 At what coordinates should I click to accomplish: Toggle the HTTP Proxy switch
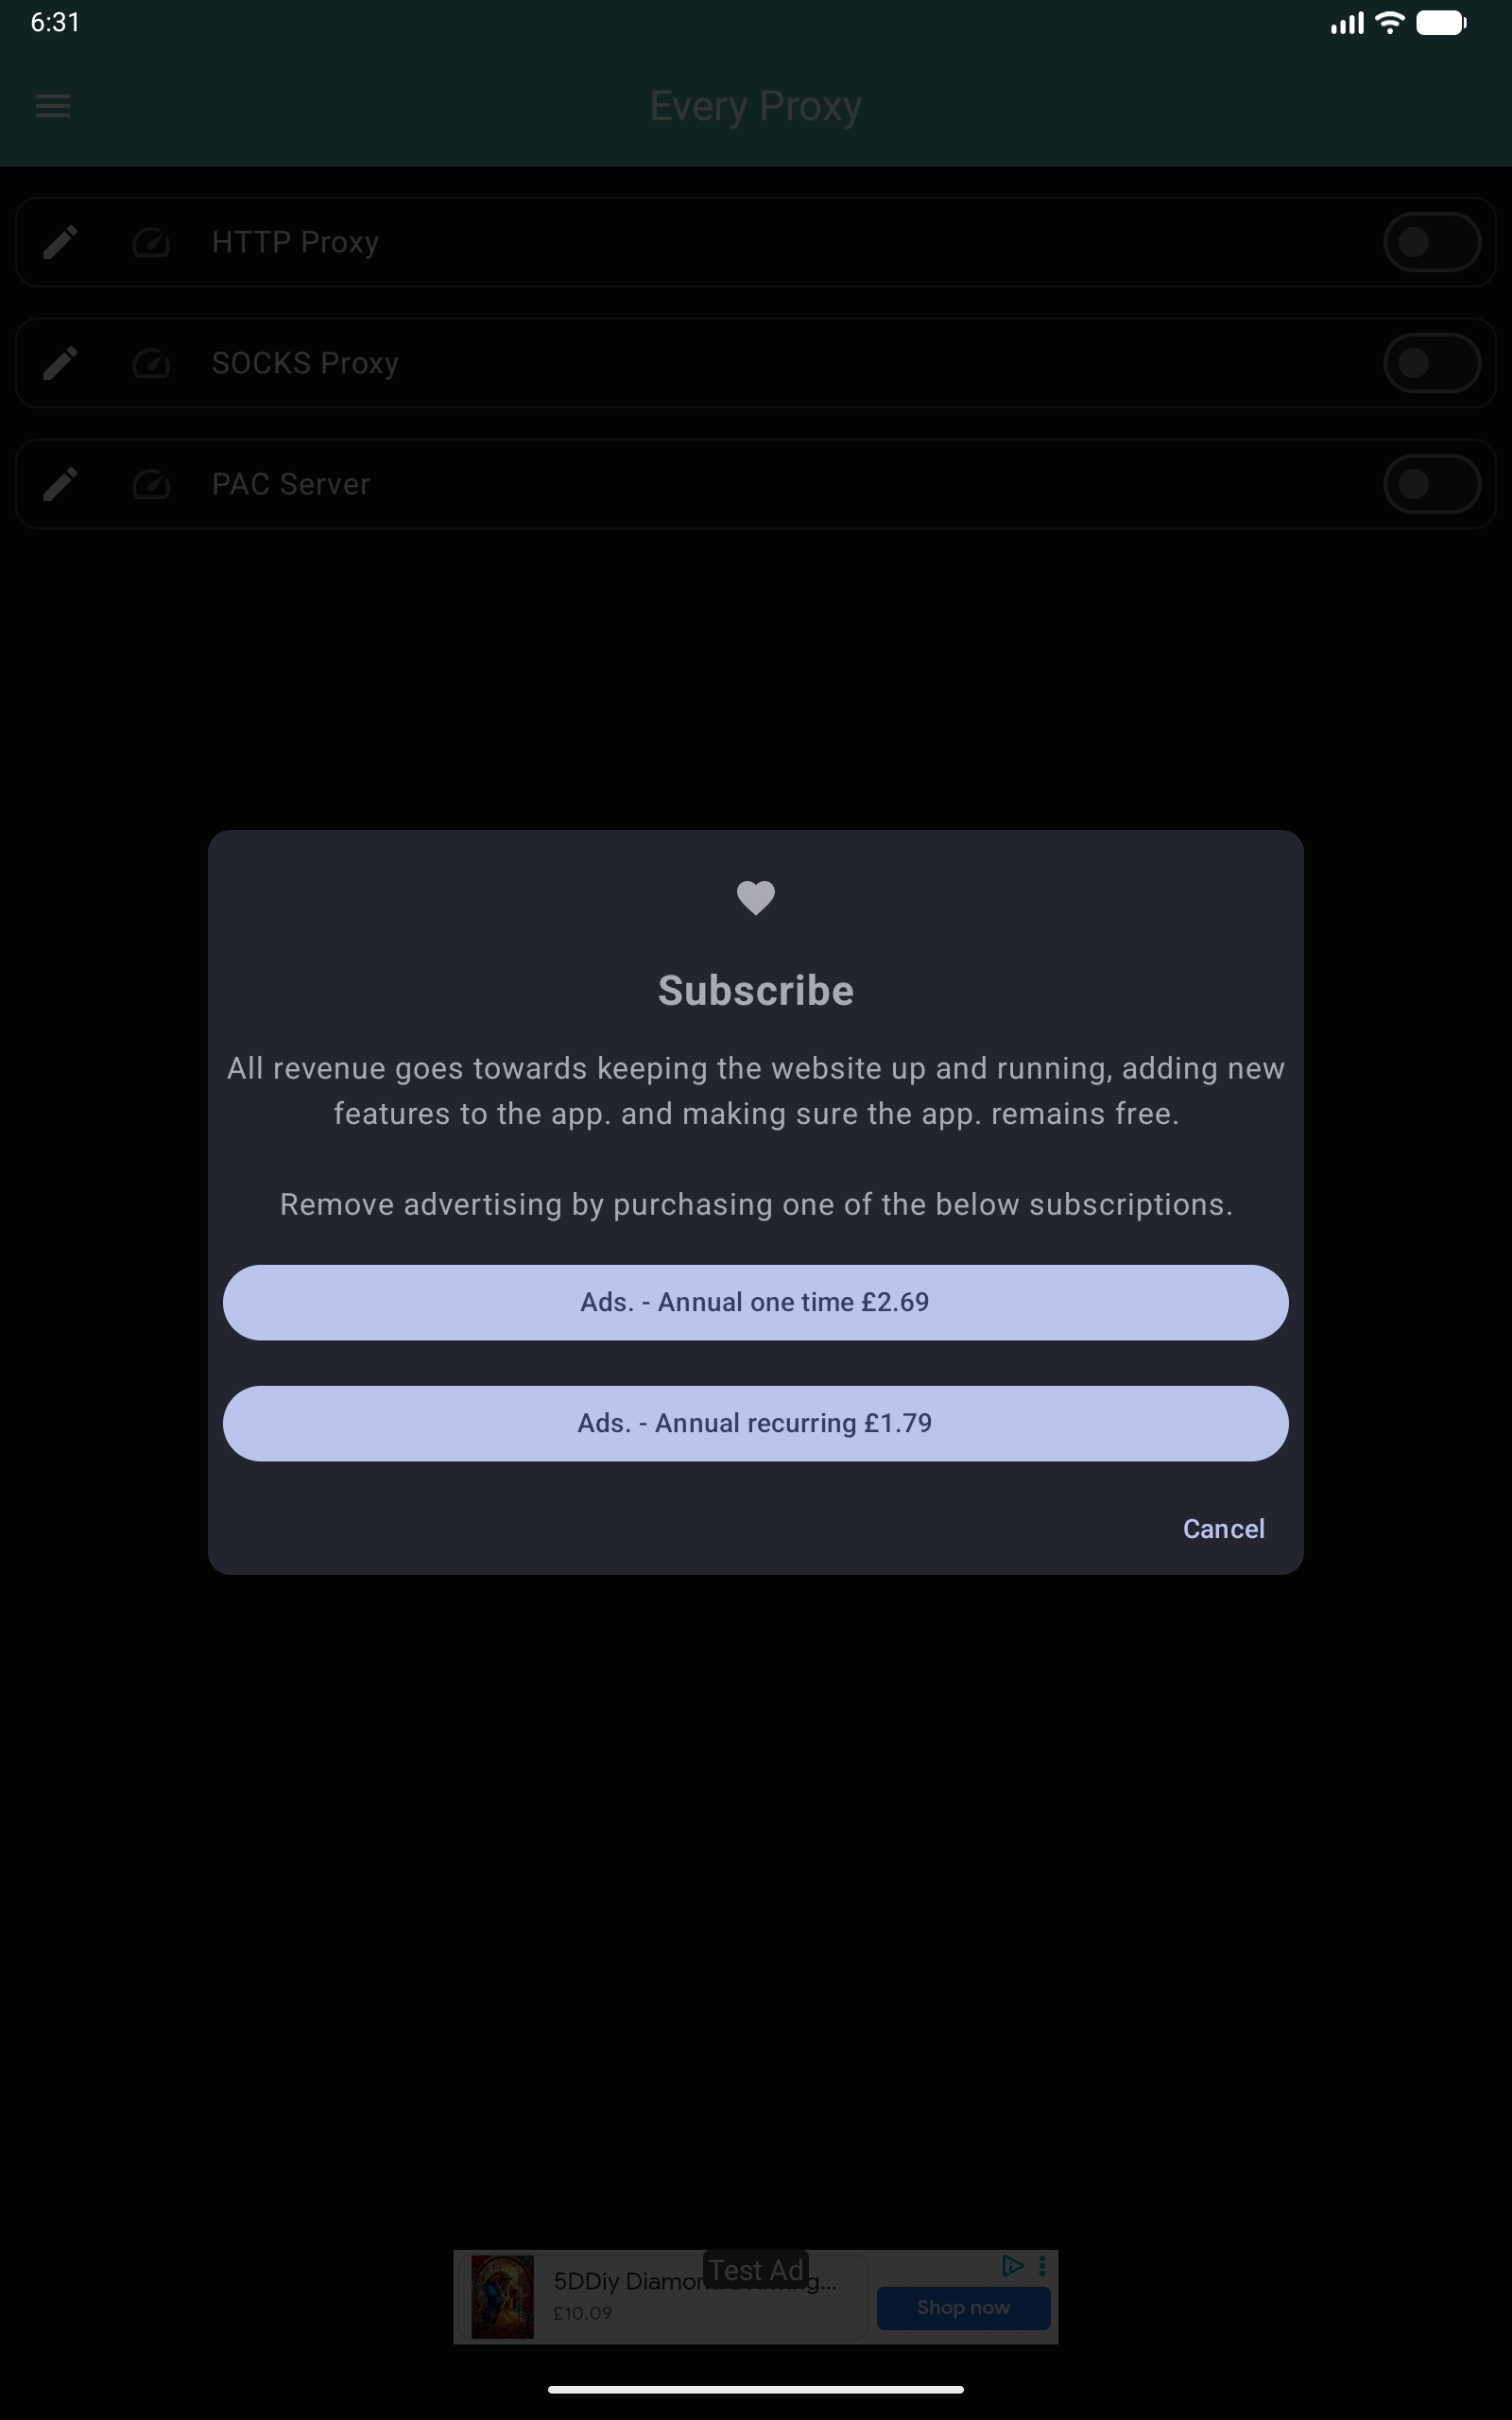coord(1432,242)
